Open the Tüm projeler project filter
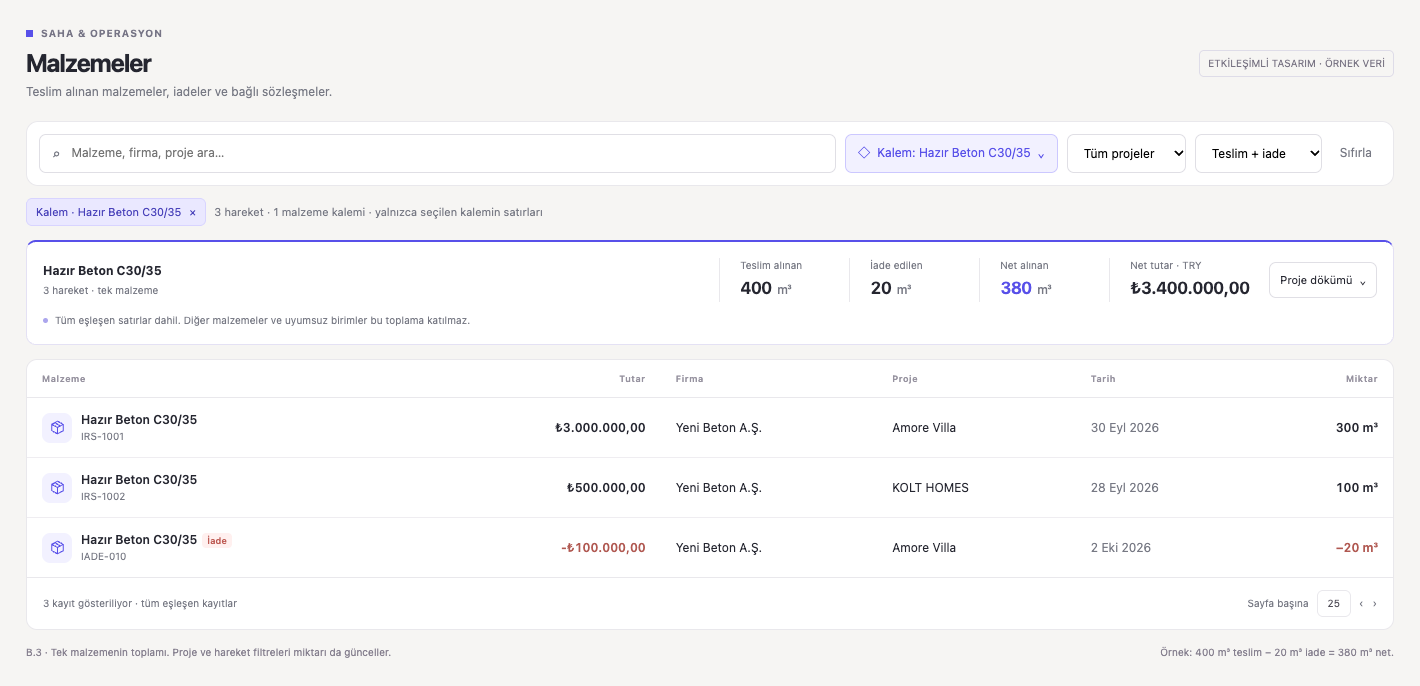Image resolution: width=1420 pixels, height=686 pixels. click(1126, 154)
